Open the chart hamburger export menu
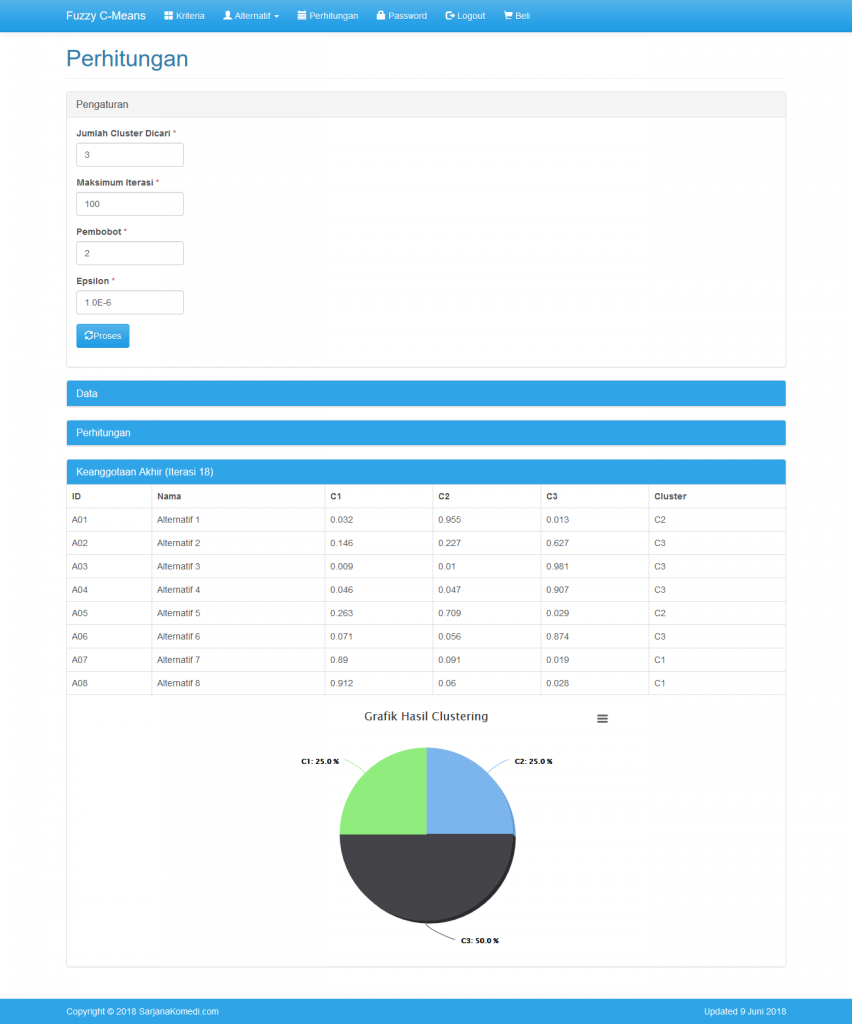 pyautogui.click(x=603, y=718)
